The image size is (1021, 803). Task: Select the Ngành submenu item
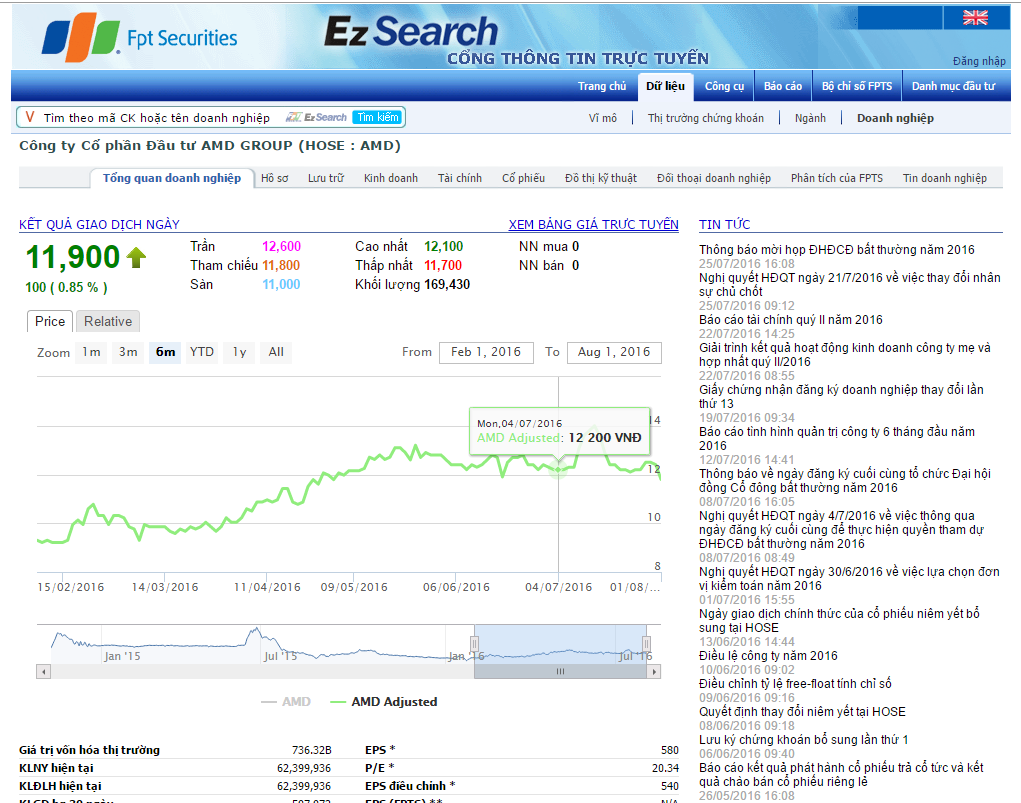810,118
